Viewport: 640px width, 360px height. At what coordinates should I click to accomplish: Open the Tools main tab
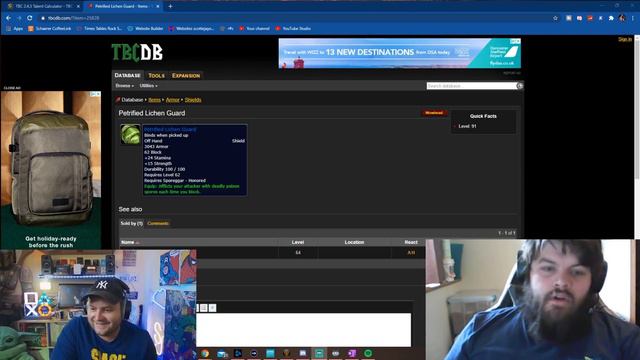tap(156, 76)
